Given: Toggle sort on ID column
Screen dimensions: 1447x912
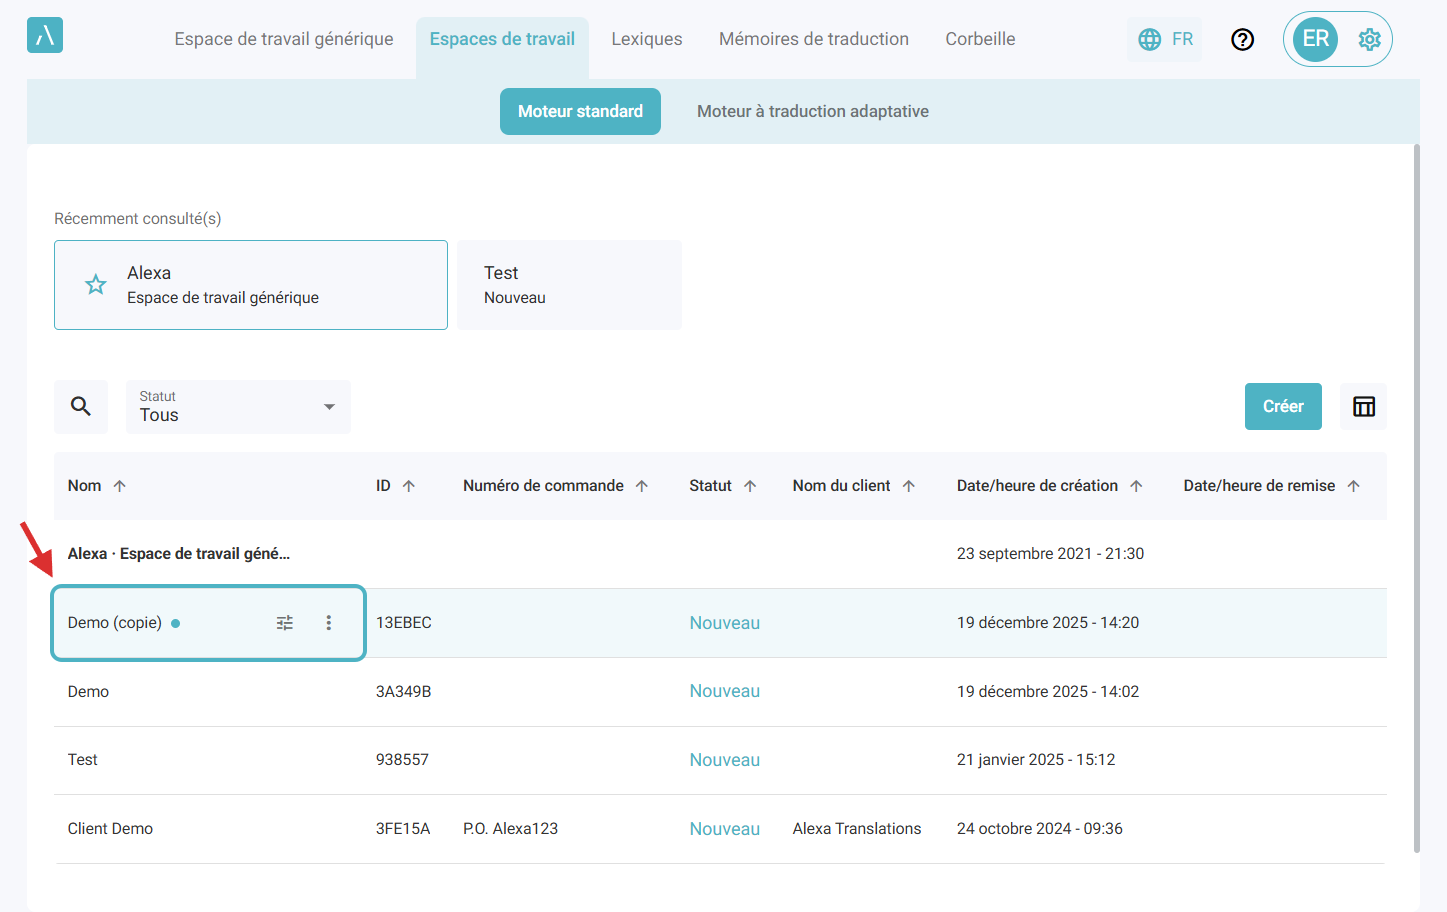Looking at the screenshot, I should [x=409, y=486].
